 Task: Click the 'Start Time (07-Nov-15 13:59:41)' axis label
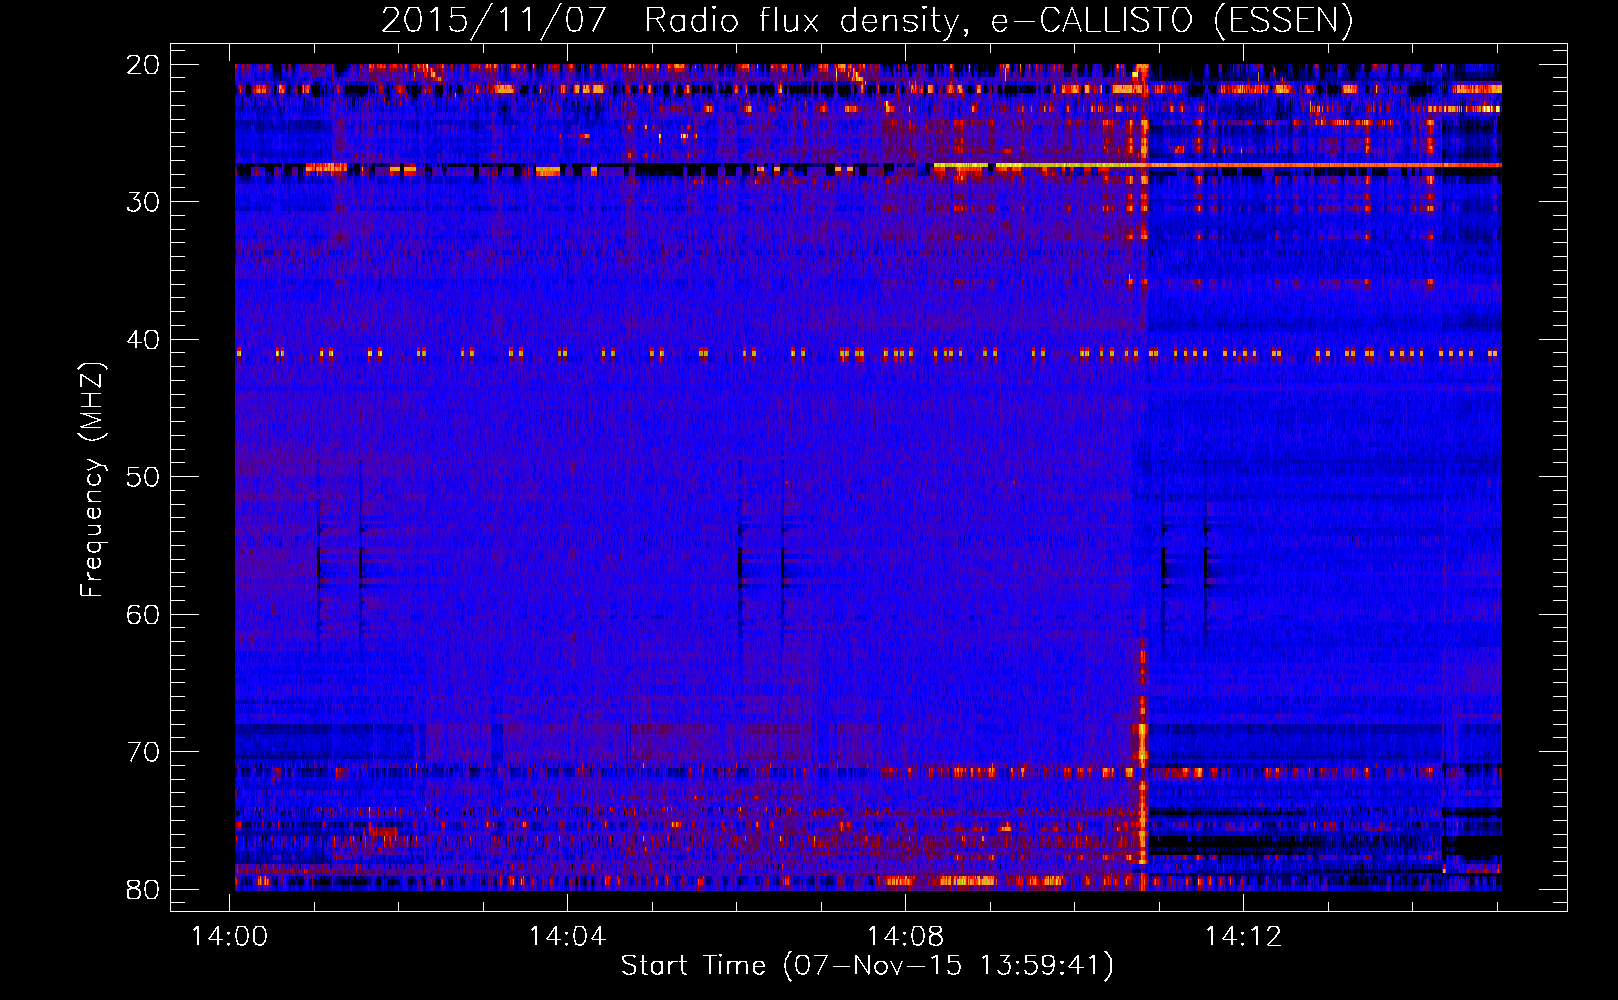click(867, 966)
